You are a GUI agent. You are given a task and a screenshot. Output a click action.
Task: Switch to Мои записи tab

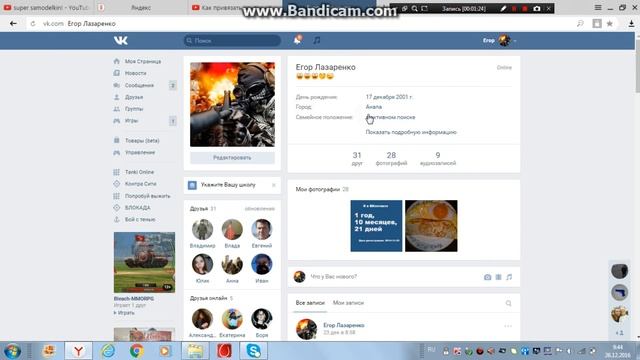coord(348,303)
